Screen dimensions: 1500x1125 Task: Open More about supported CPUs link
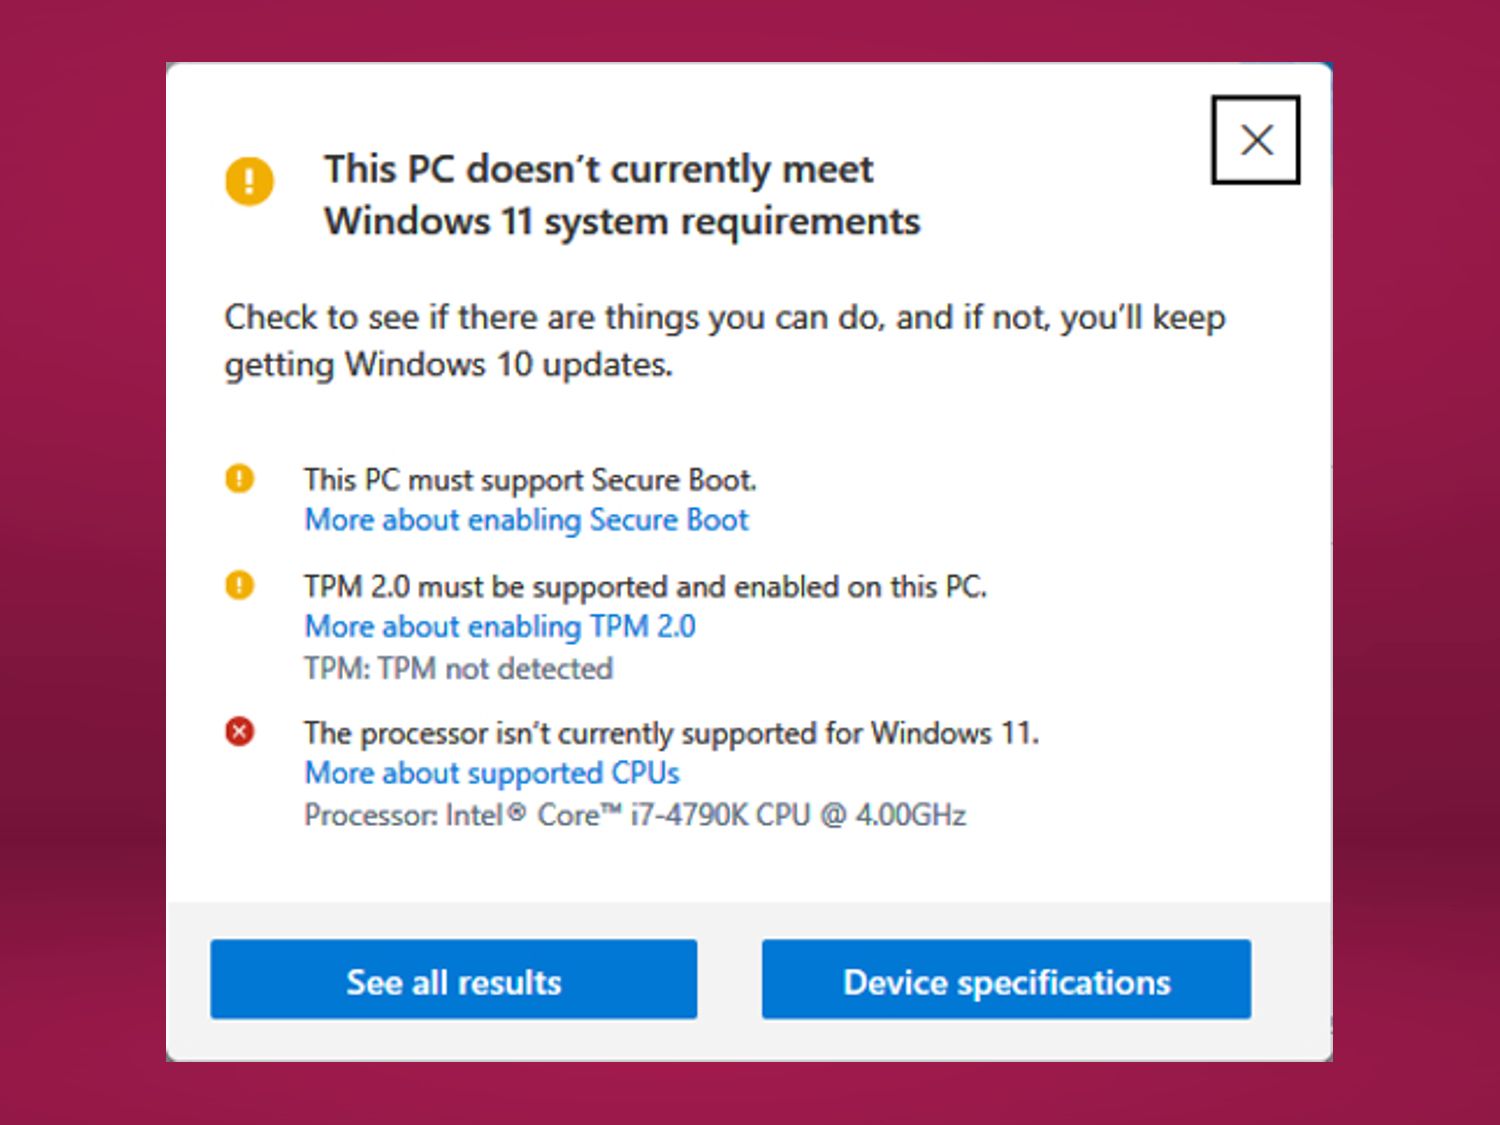(492, 773)
